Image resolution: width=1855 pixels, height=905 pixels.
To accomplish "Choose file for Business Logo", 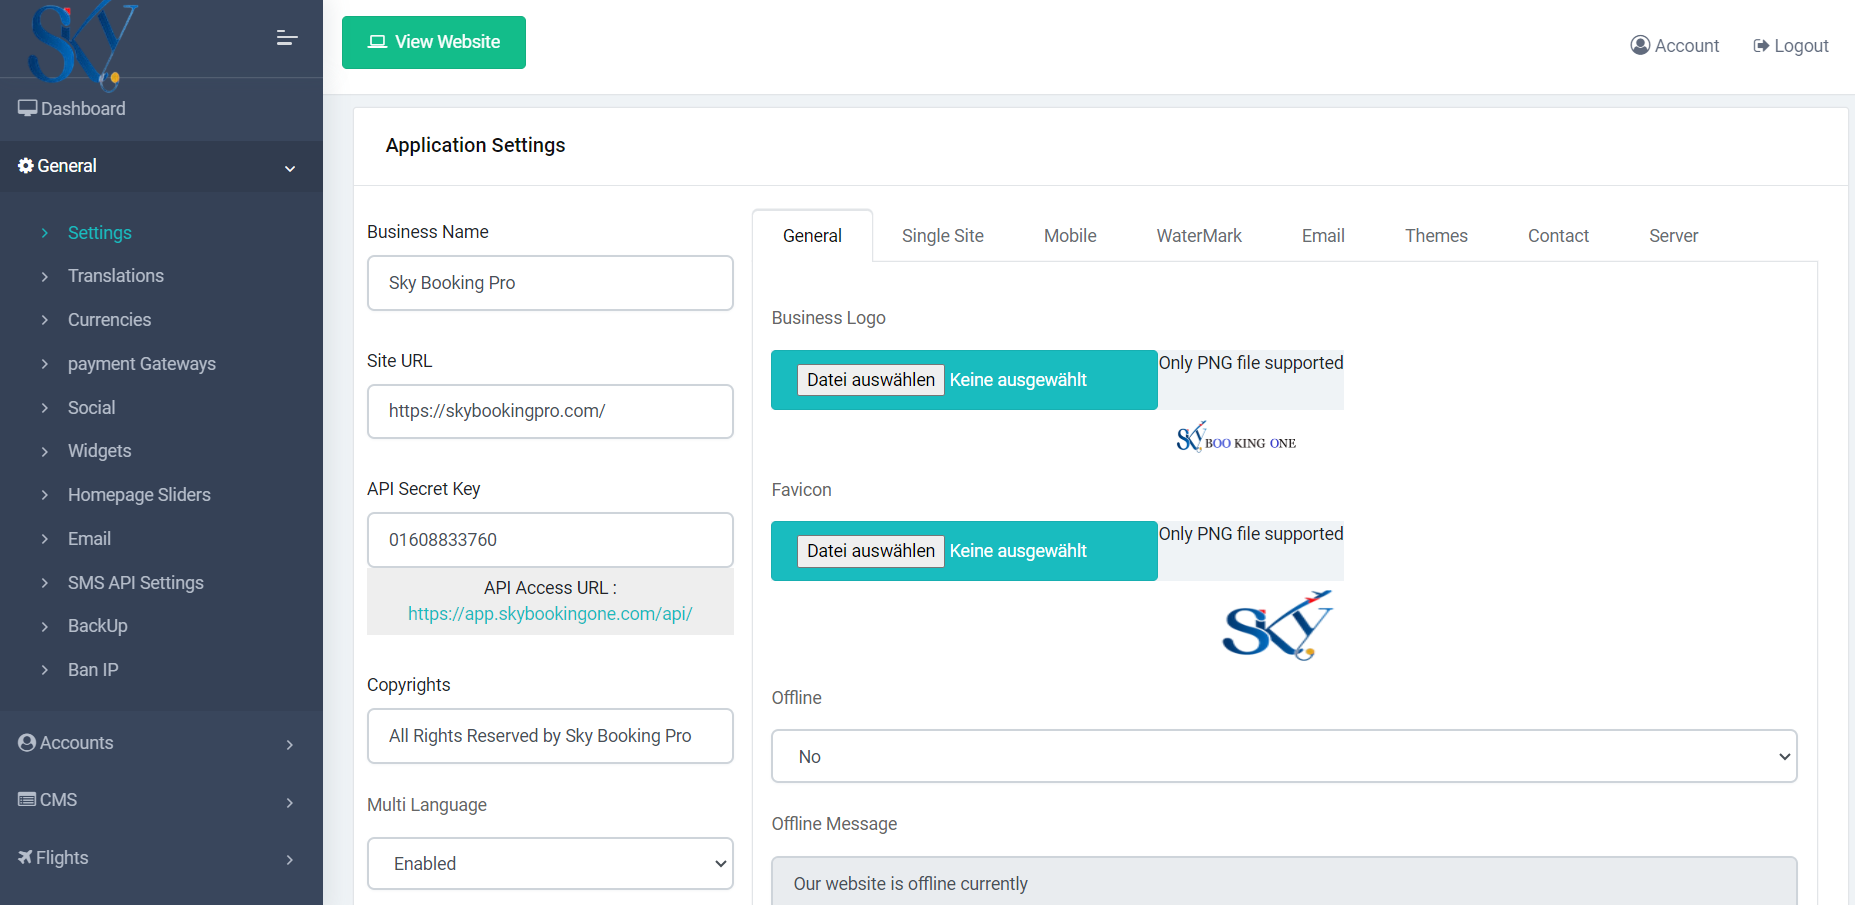I will (x=871, y=380).
